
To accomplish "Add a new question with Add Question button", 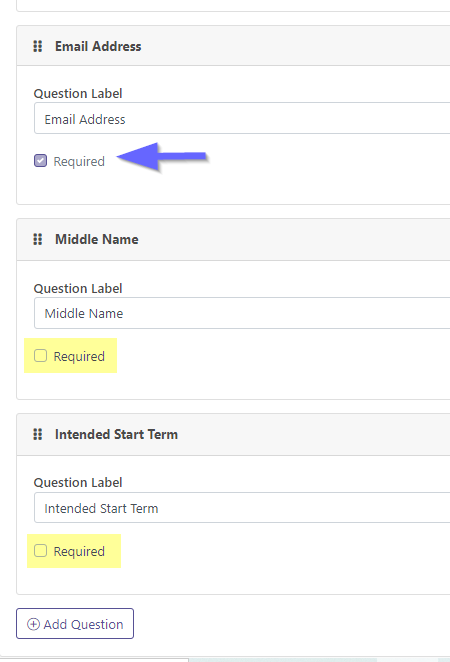I will pyautogui.click(x=75, y=624).
